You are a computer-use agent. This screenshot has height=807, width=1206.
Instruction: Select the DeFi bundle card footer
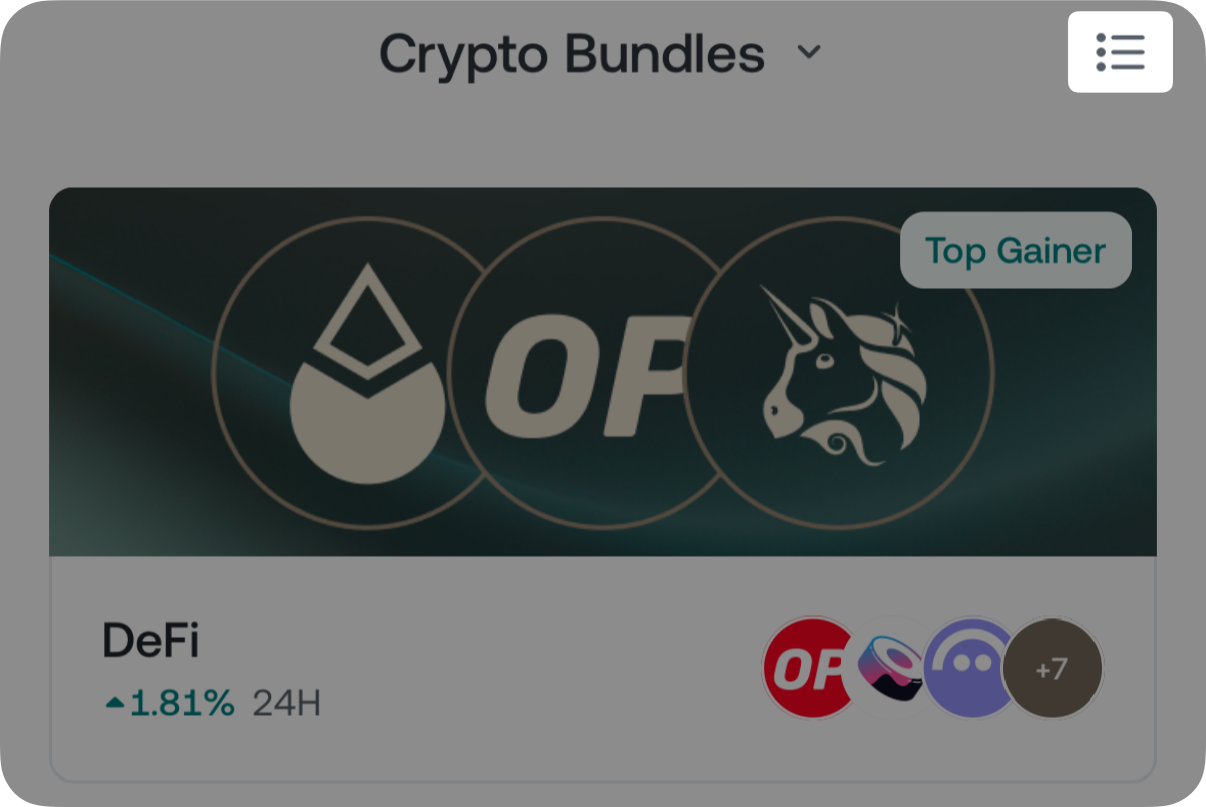[603, 669]
